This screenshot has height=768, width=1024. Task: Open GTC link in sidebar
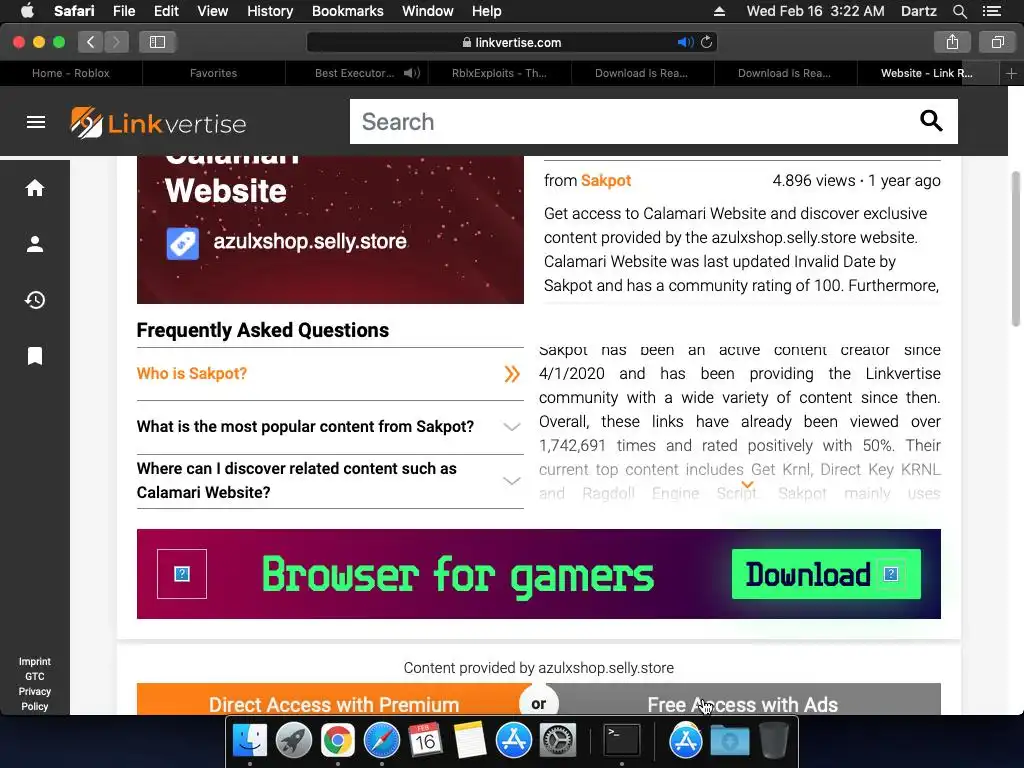(x=35, y=677)
